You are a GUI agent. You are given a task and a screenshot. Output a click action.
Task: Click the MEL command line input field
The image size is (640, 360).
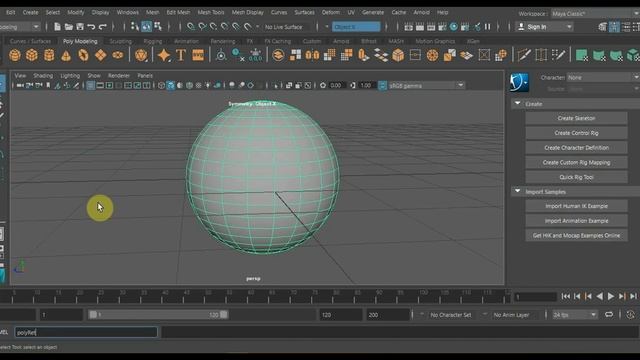[86, 332]
